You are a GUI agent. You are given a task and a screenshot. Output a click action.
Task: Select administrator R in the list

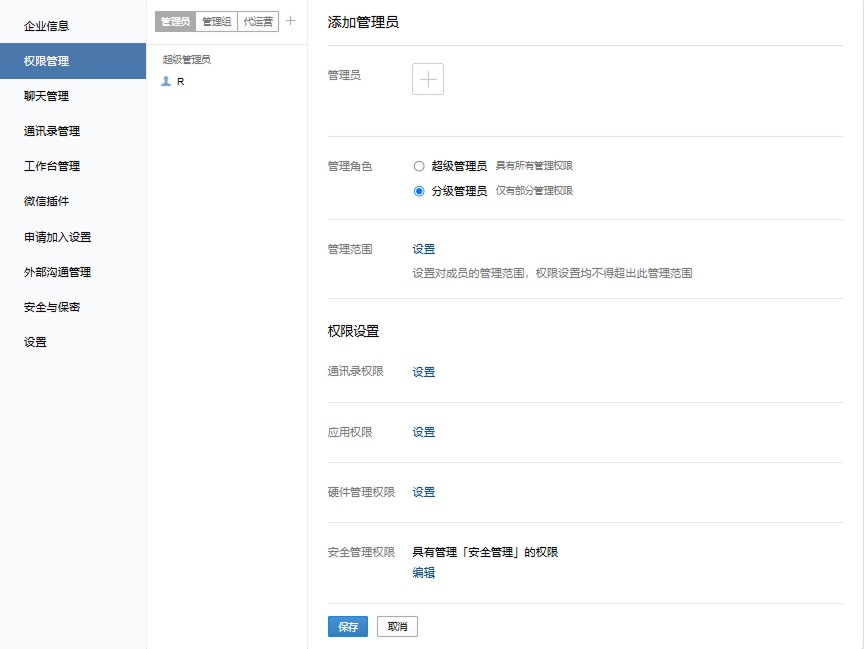tap(180, 82)
